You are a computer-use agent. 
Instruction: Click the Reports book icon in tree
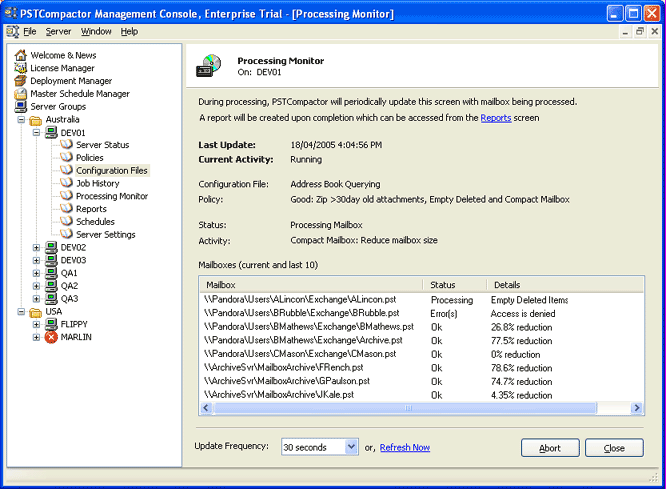tap(66, 208)
